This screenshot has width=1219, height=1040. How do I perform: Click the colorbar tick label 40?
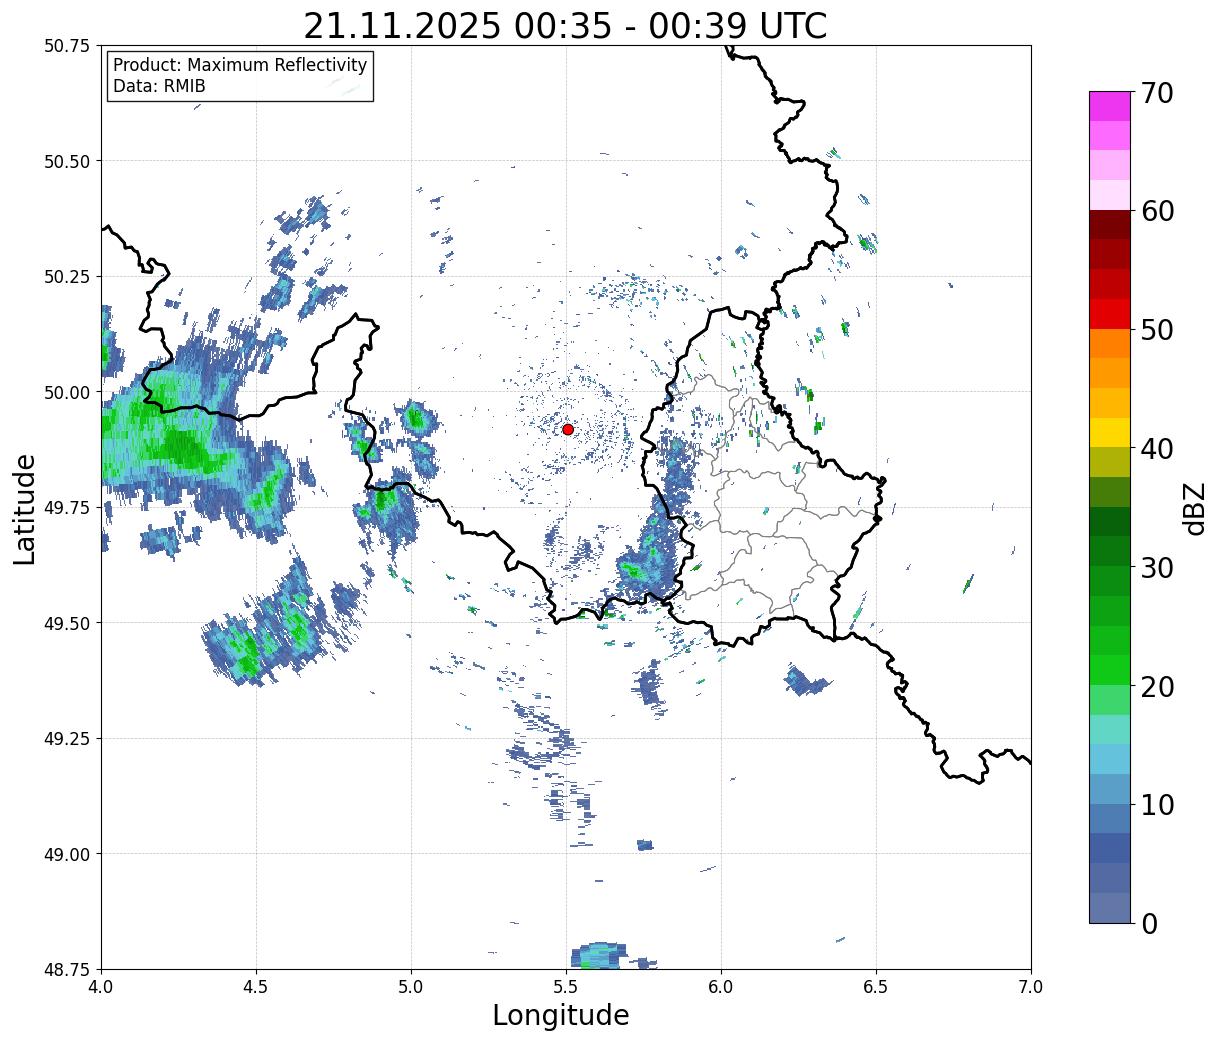pos(1157,448)
